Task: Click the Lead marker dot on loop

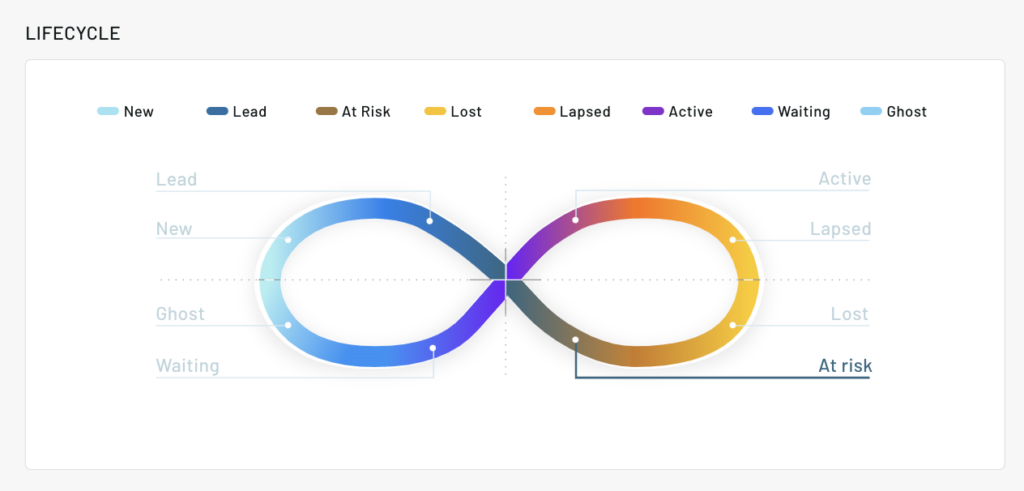Action: [430, 220]
